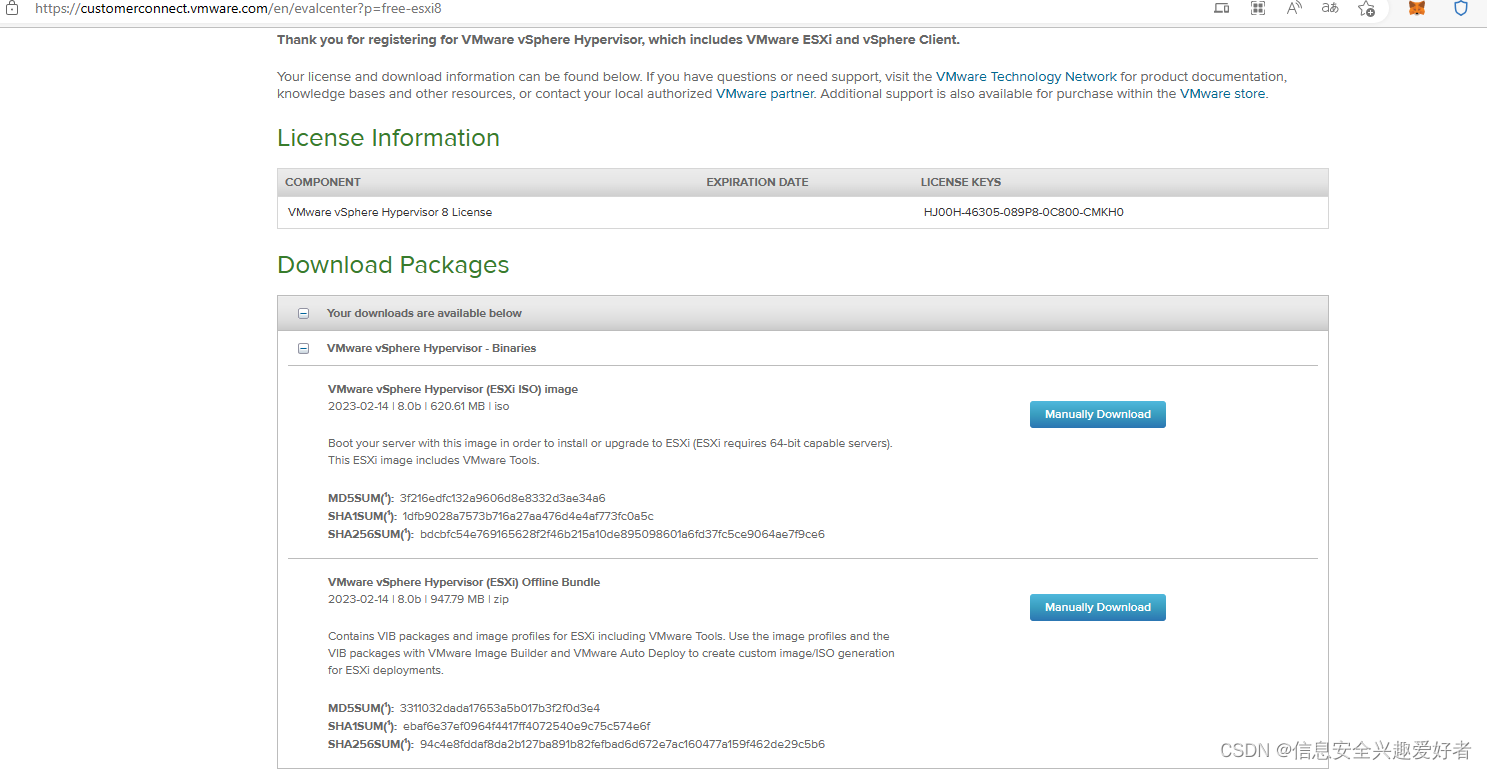Open the MetaMask fox extension
Viewport: 1487px width, 770px height.
[1416, 8]
